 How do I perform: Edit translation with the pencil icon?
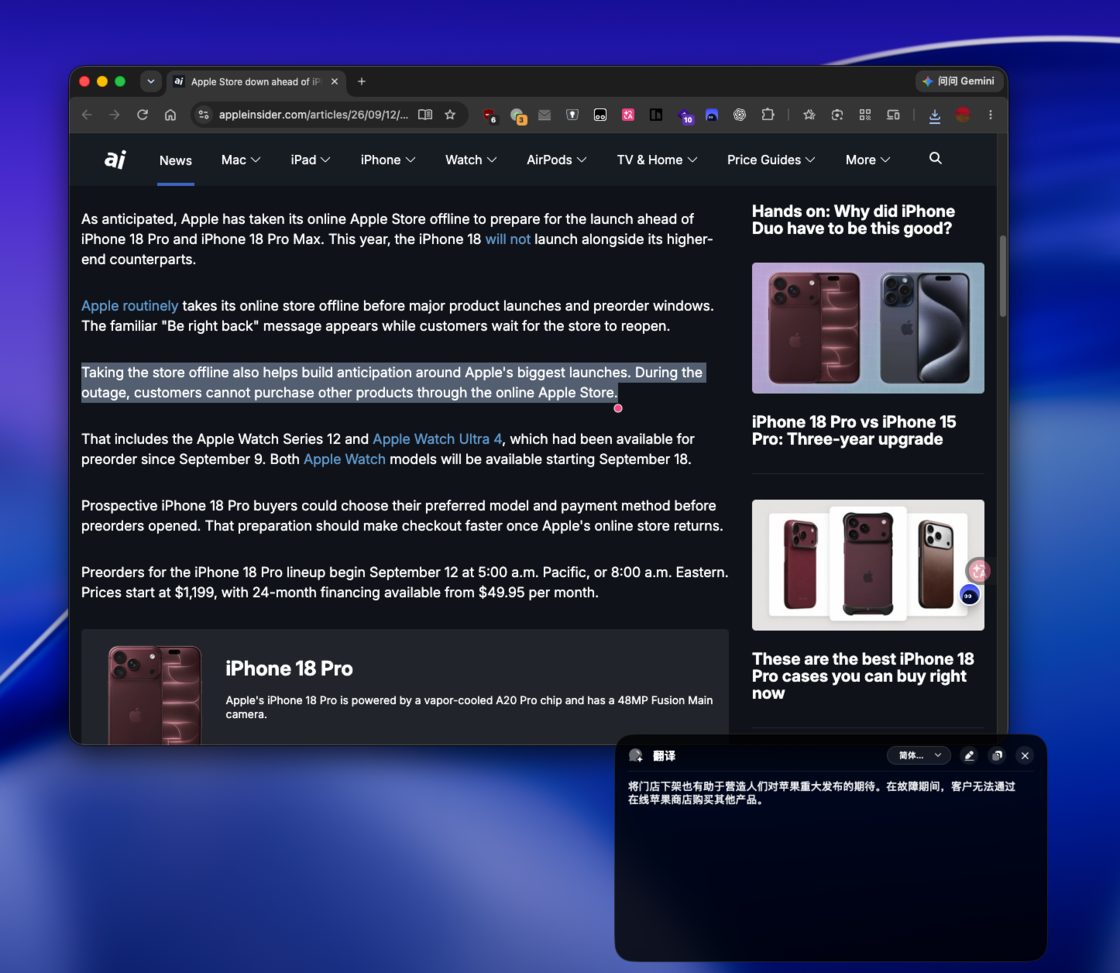coord(969,755)
